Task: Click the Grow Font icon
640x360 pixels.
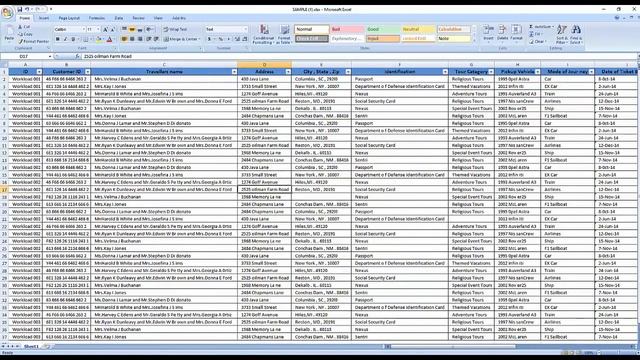Action: click(105, 29)
